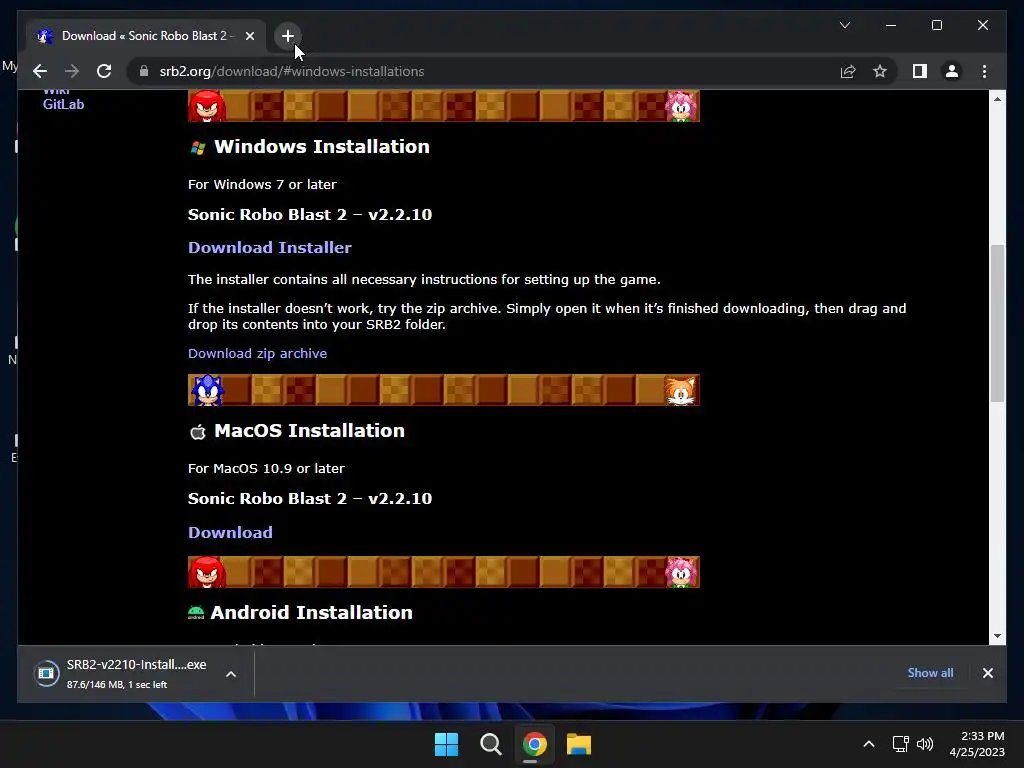Viewport: 1024px width, 768px height.
Task: Click the network tray icon
Action: pyautogui.click(x=901, y=744)
